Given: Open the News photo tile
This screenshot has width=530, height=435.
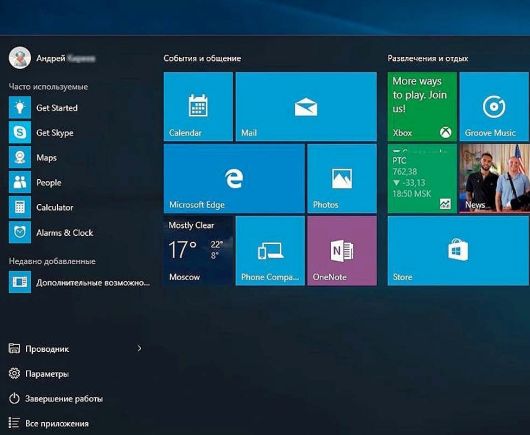Looking at the screenshot, I should pos(495,178).
